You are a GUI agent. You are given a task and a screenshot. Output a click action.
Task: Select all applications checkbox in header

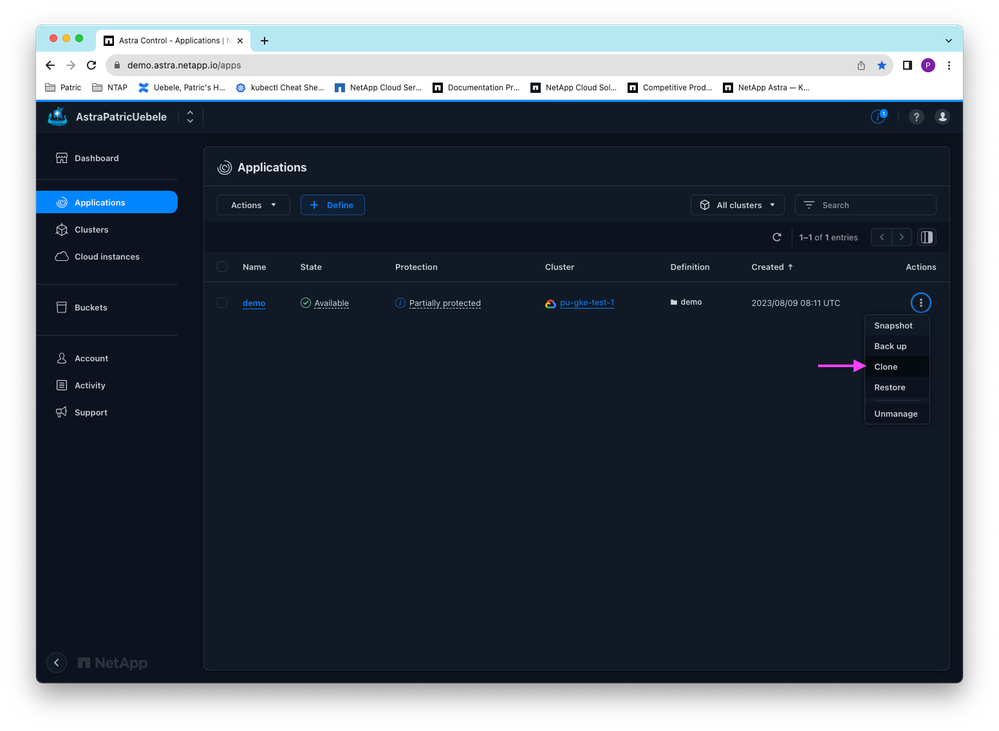pyautogui.click(x=222, y=267)
